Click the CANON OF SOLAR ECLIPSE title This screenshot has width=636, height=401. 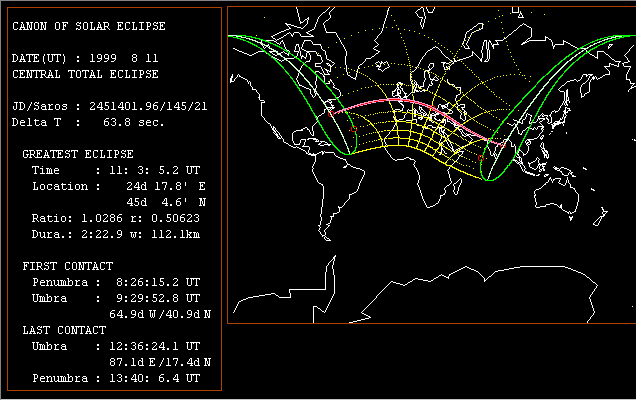pos(89,26)
